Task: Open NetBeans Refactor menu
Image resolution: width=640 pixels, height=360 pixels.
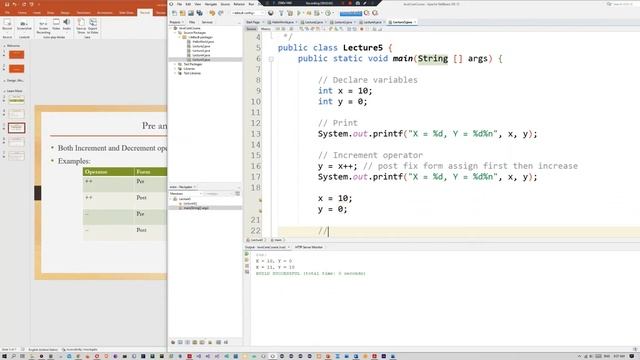Action: coord(239,4)
